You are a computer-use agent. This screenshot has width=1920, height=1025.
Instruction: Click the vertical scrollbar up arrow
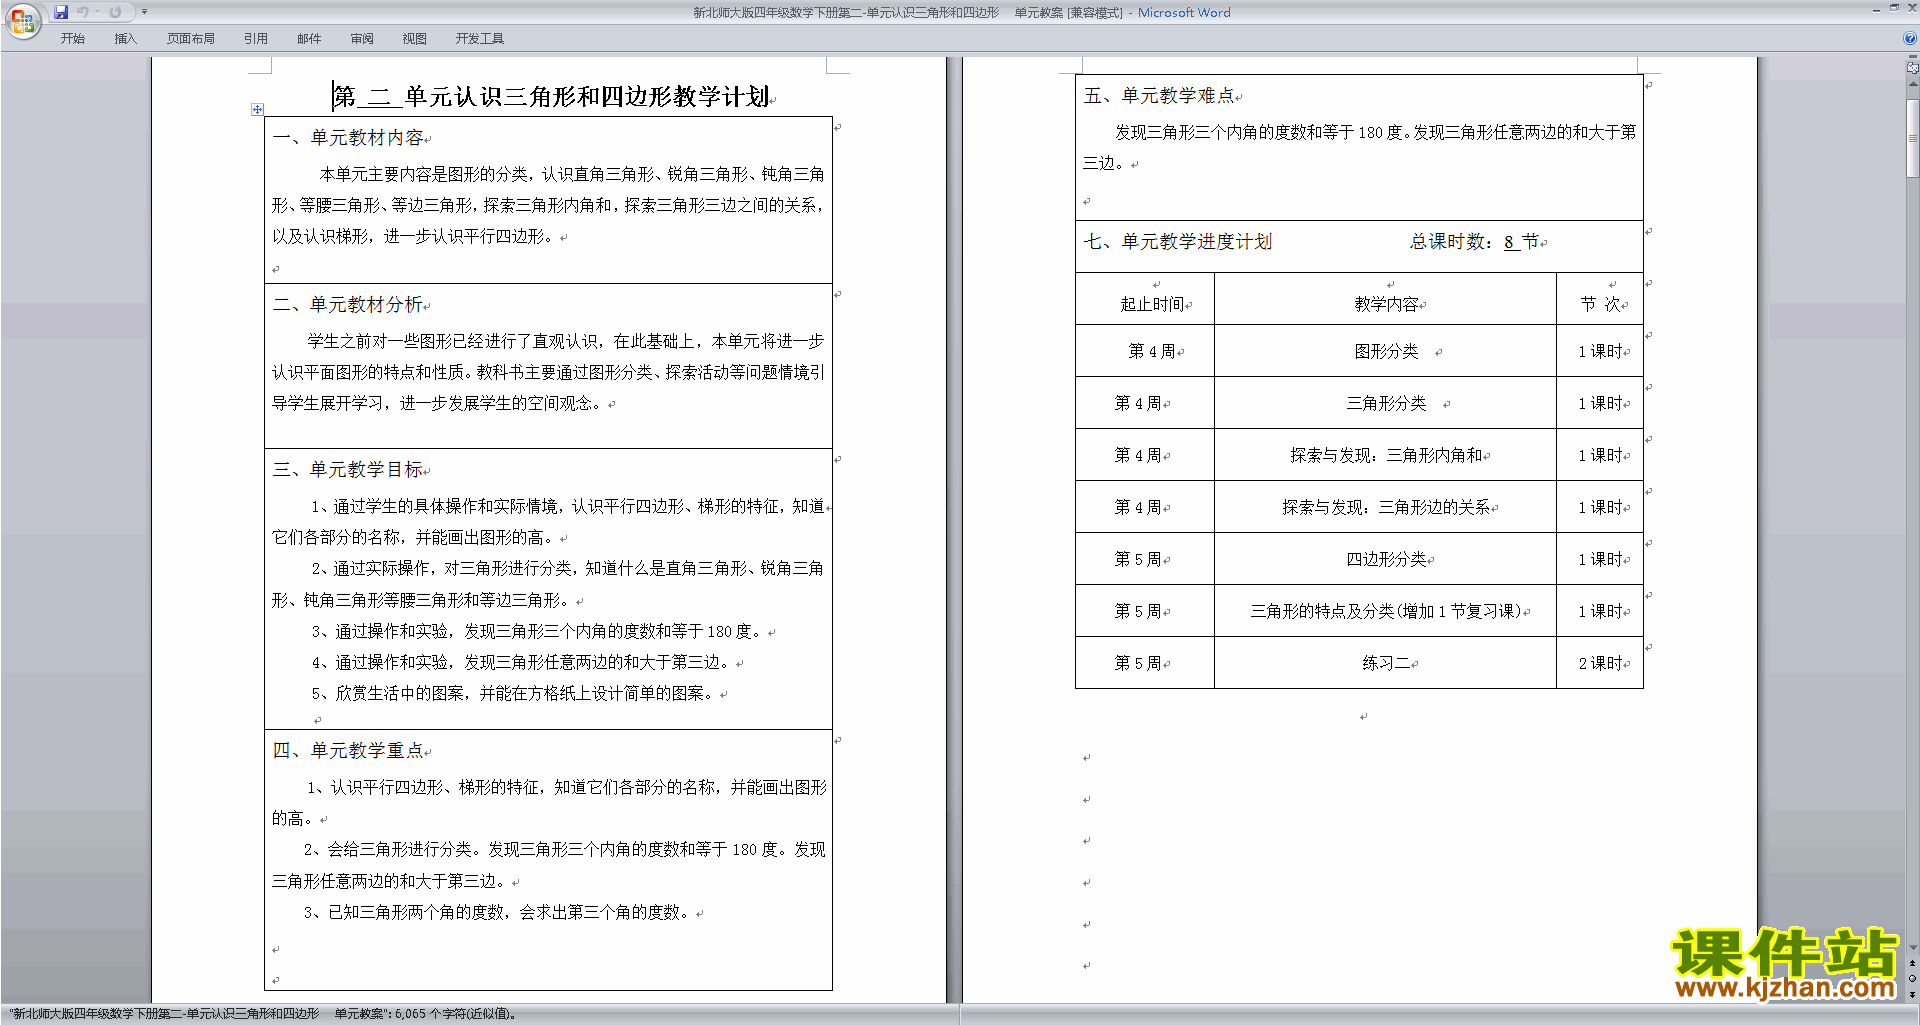1912,84
